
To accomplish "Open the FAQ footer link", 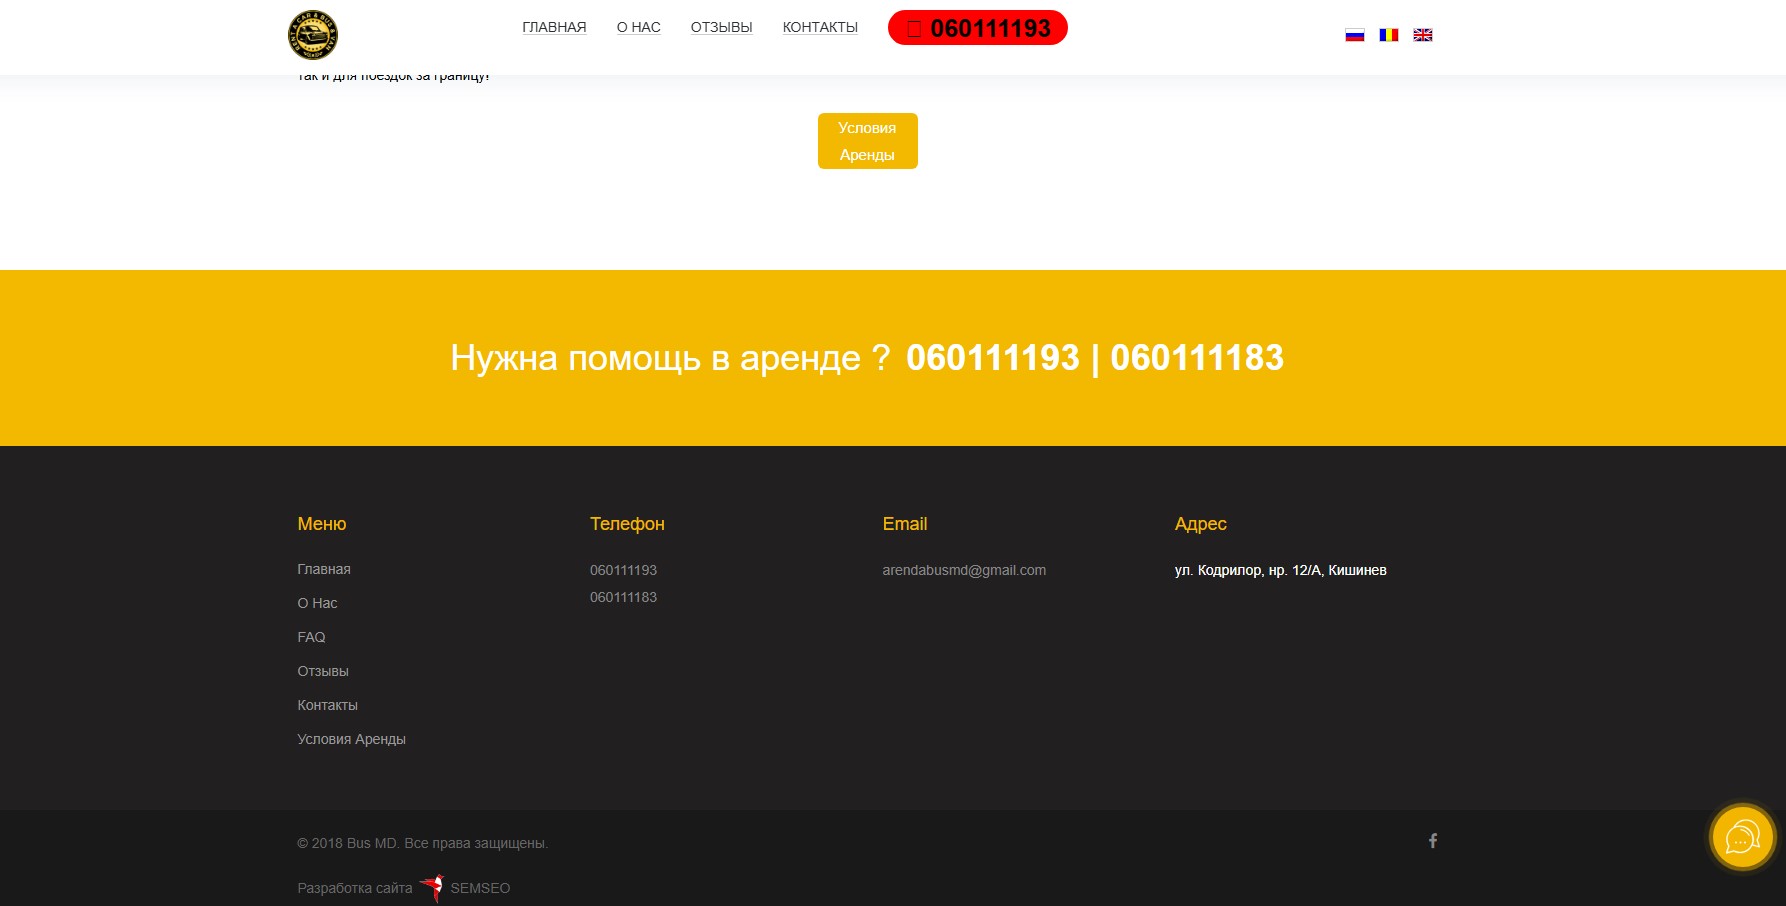I will pyautogui.click(x=311, y=637).
